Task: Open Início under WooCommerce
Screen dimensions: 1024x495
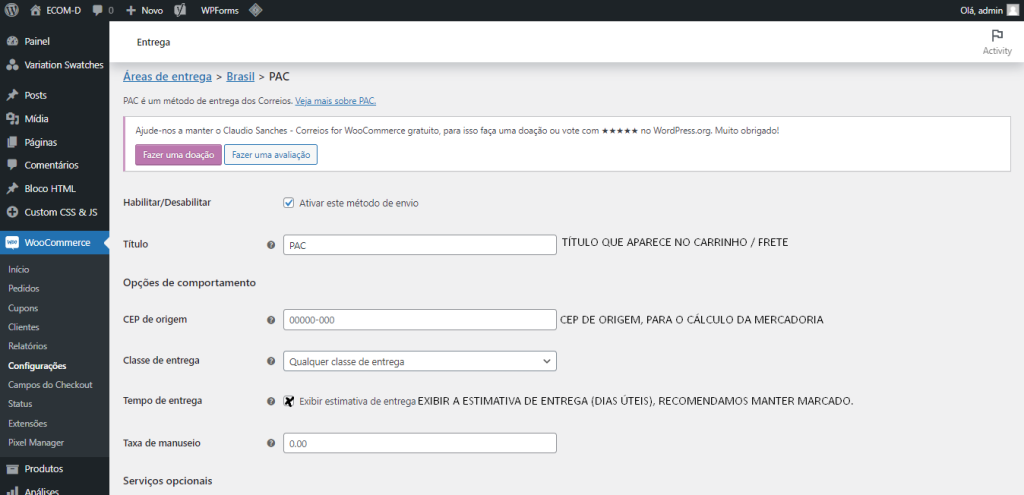Action: 19,269
